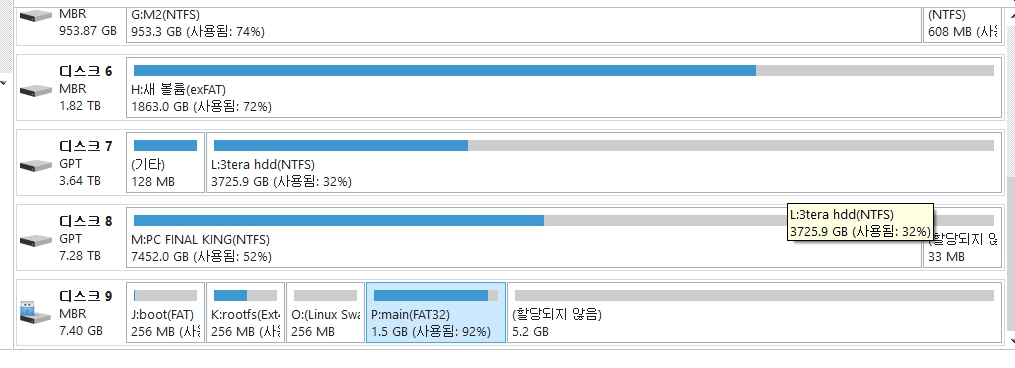Select the Disk 9 USB drive icon
Screen dimensions: 1015x368
click(35, 312)
